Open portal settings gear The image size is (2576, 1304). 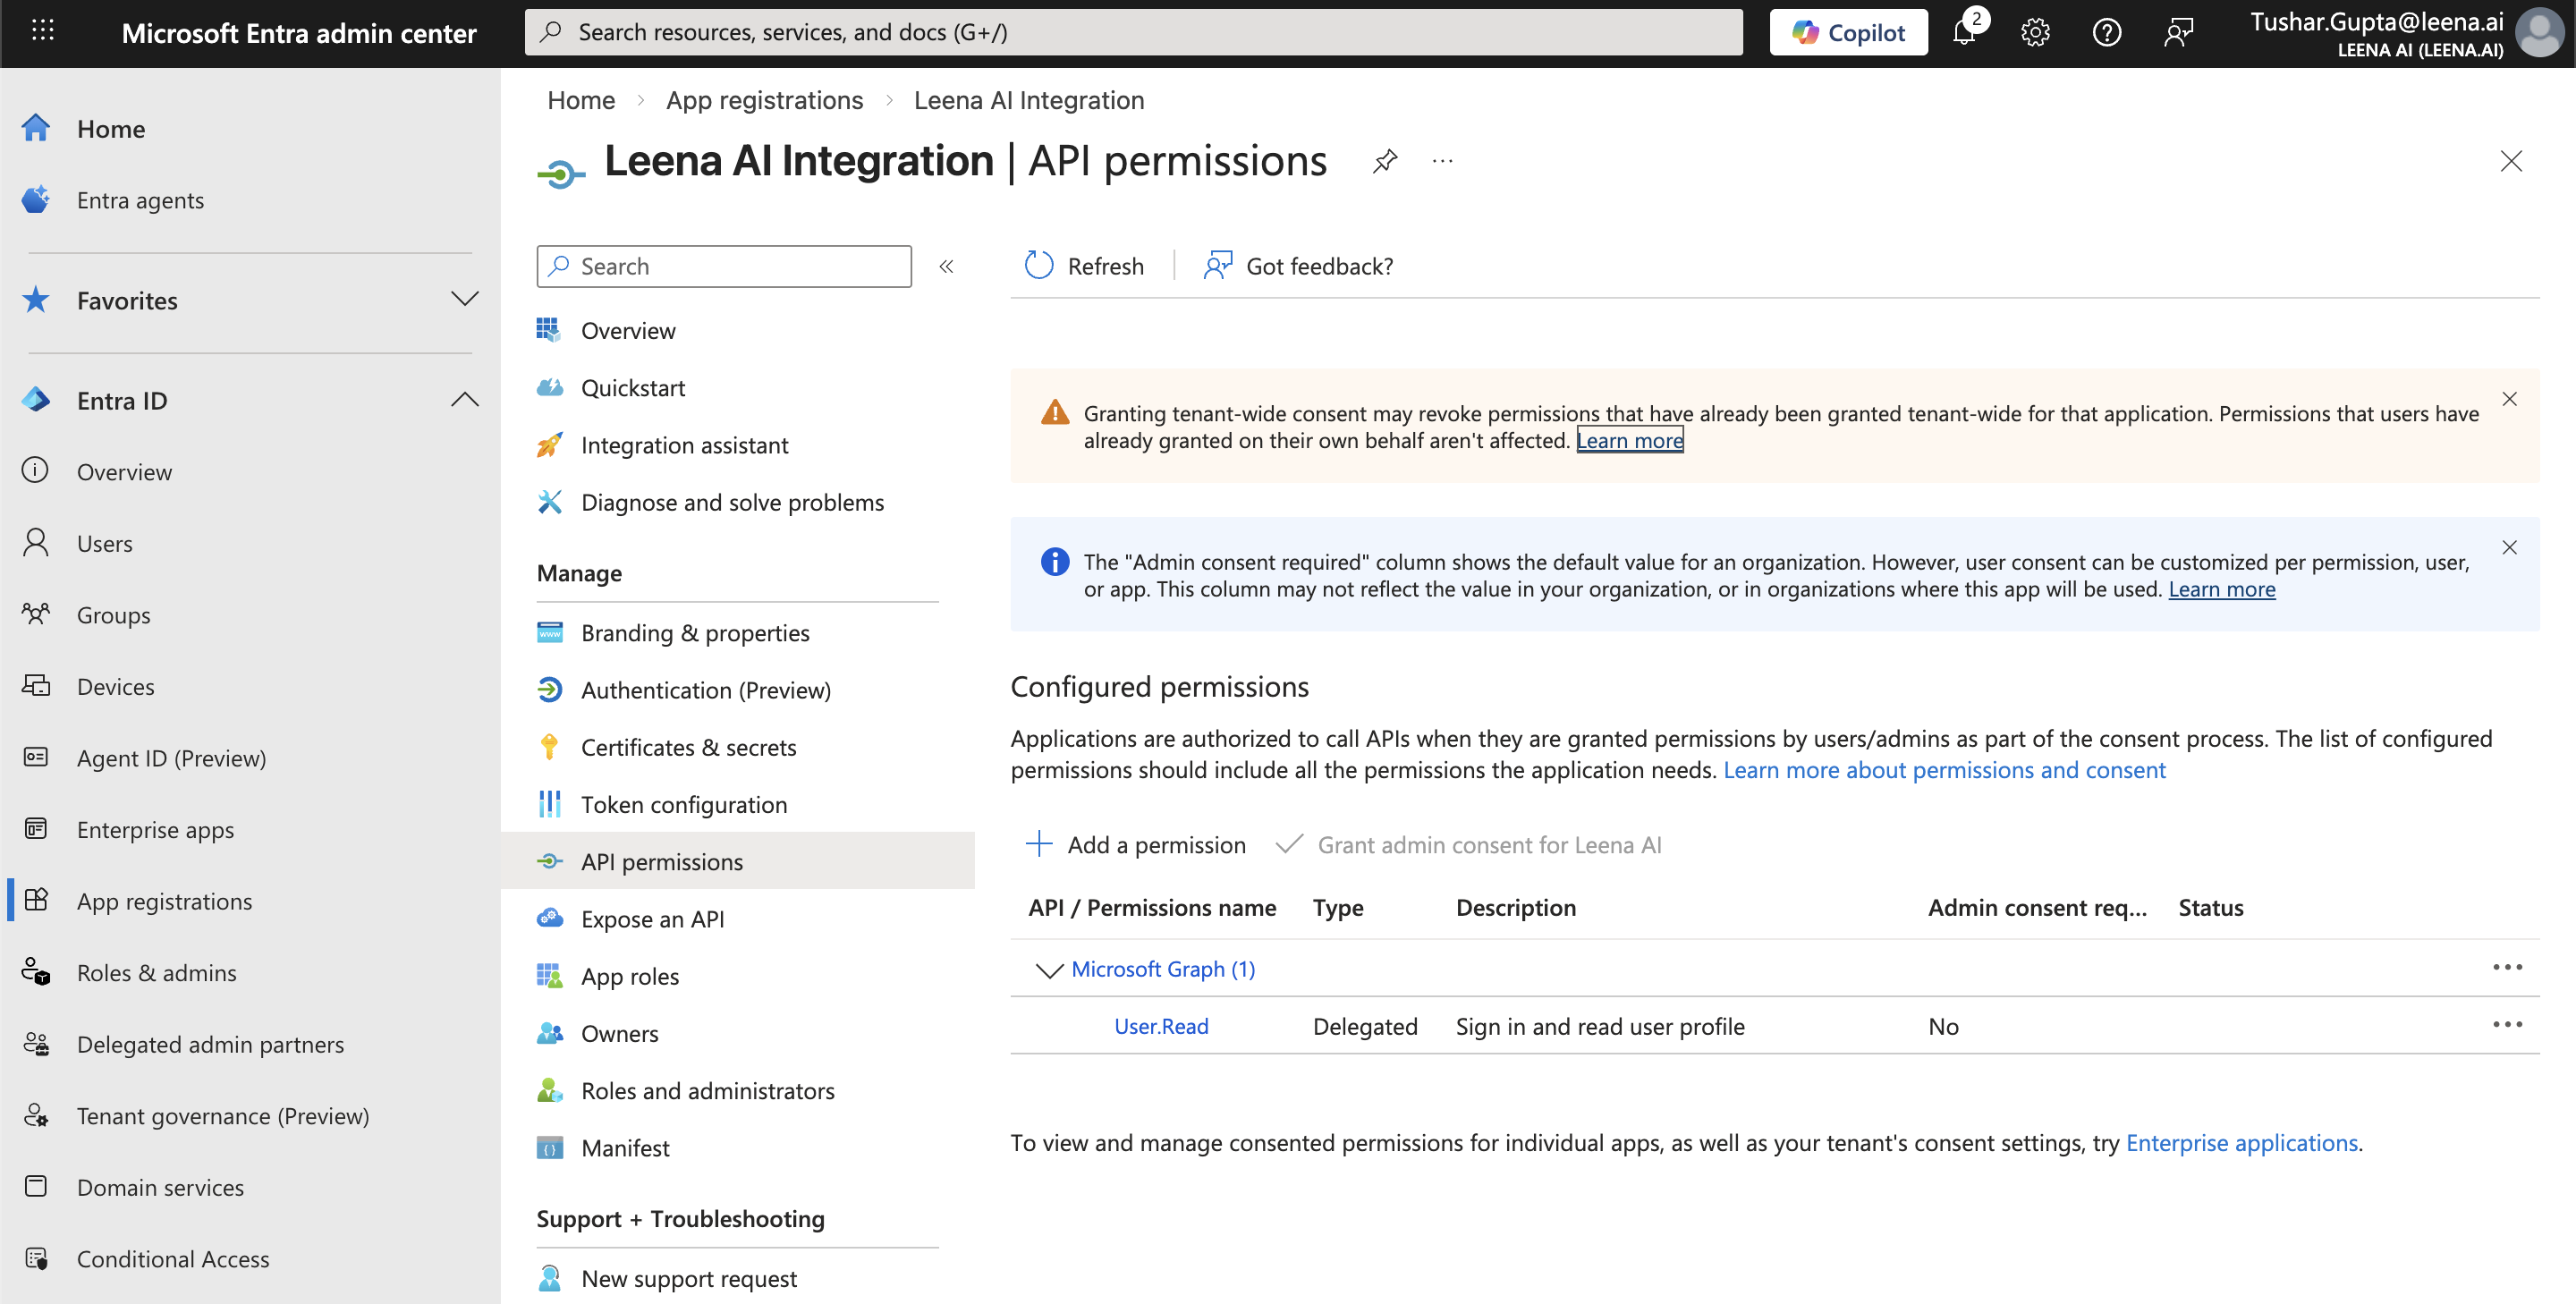pyautogui.click(x=2034, y=32)
